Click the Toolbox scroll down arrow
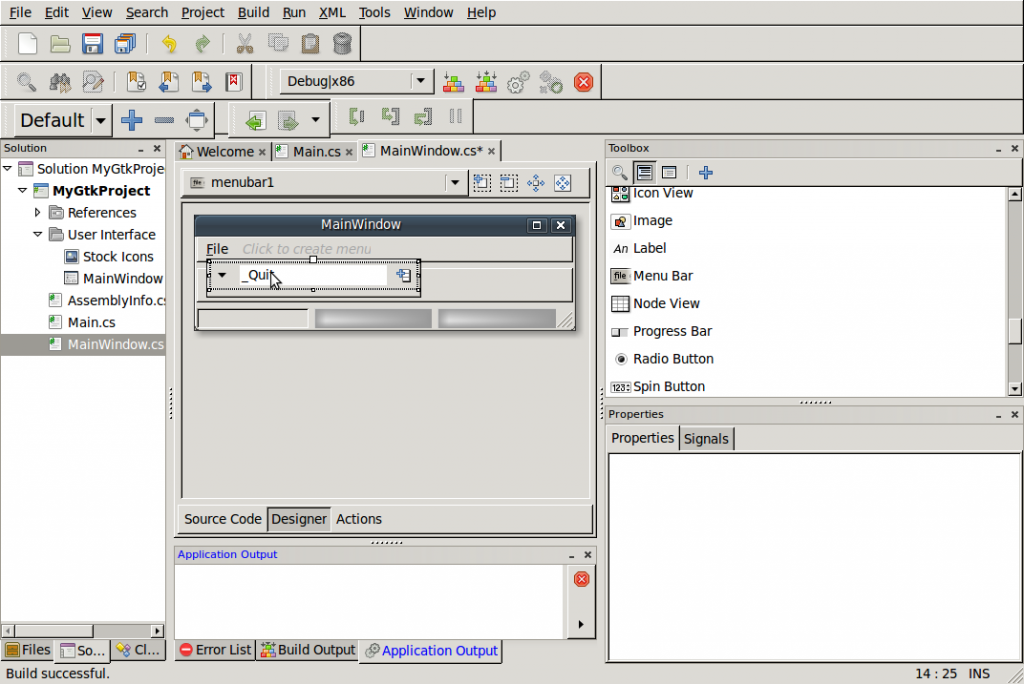This screenshot has height=684, width=1024. click(x=1014, y=389)
